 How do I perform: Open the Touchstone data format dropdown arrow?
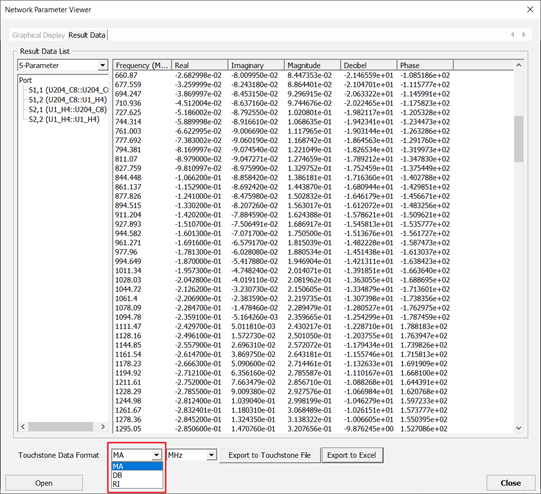point(156,455)
